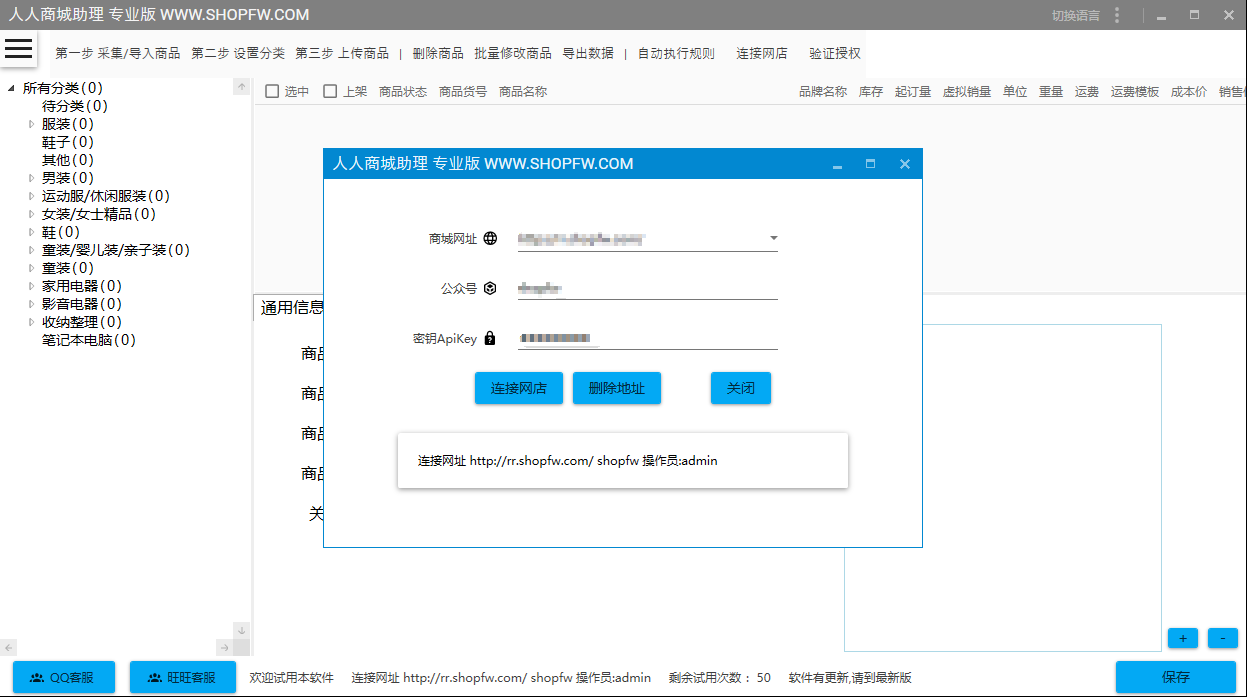Image resolution: width=1247 pixels, height=697 pixels.
Task: Contact QQ客服 support
Action: pyautogui.click(x=64, y=677)
